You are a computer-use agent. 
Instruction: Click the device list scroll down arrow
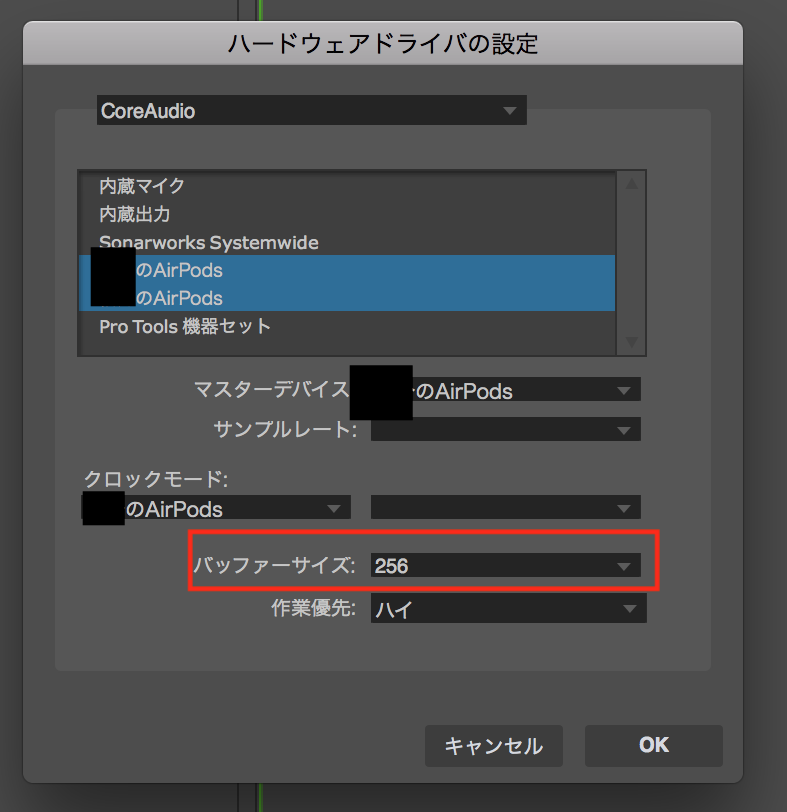click(630, 342)
